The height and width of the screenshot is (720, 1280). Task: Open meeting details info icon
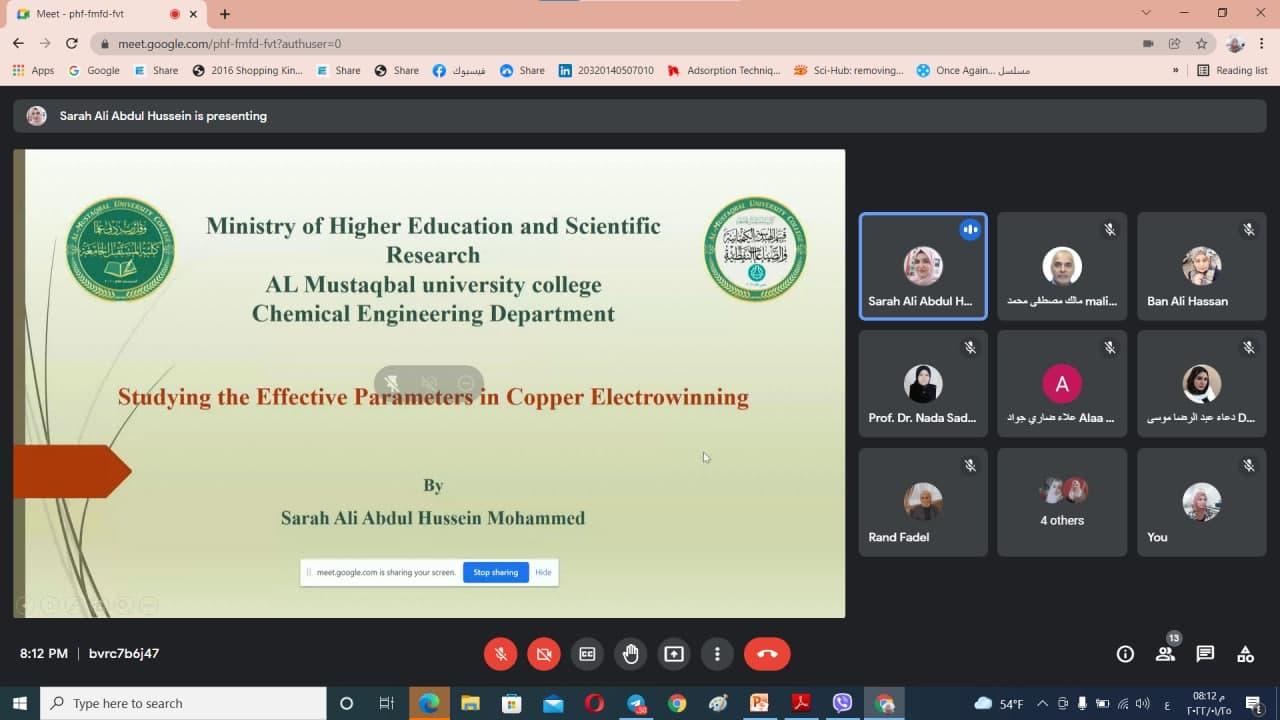[x=1125, y=654]
